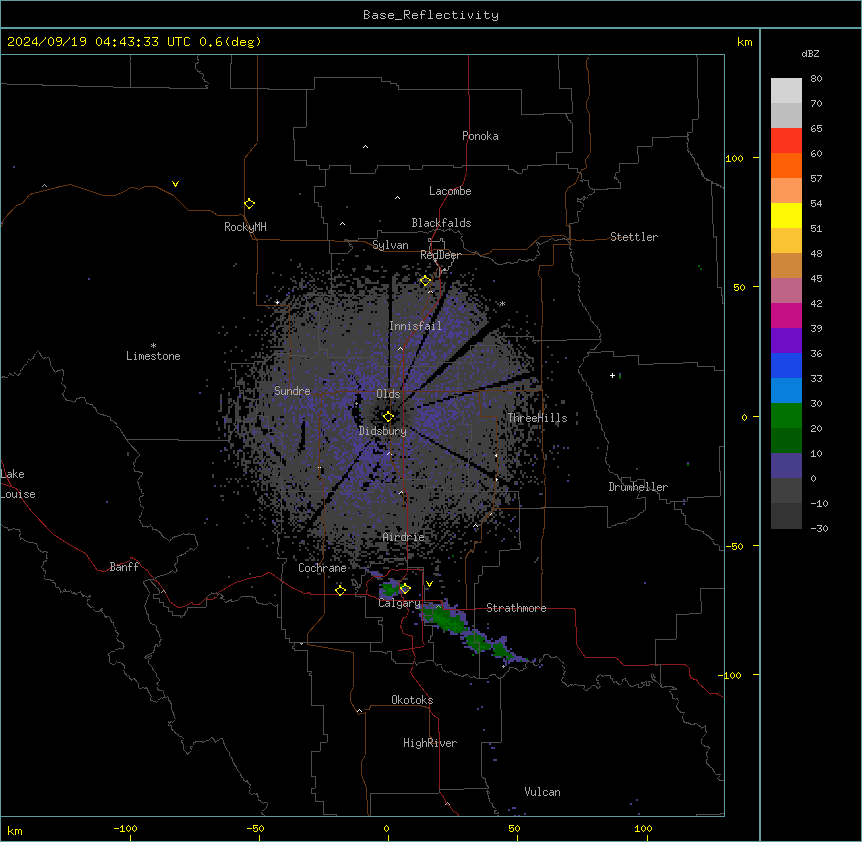The height and width of the screenshot is (842, 862).
Task: Select the Okotoks label
Action: (x=412, y=700)
